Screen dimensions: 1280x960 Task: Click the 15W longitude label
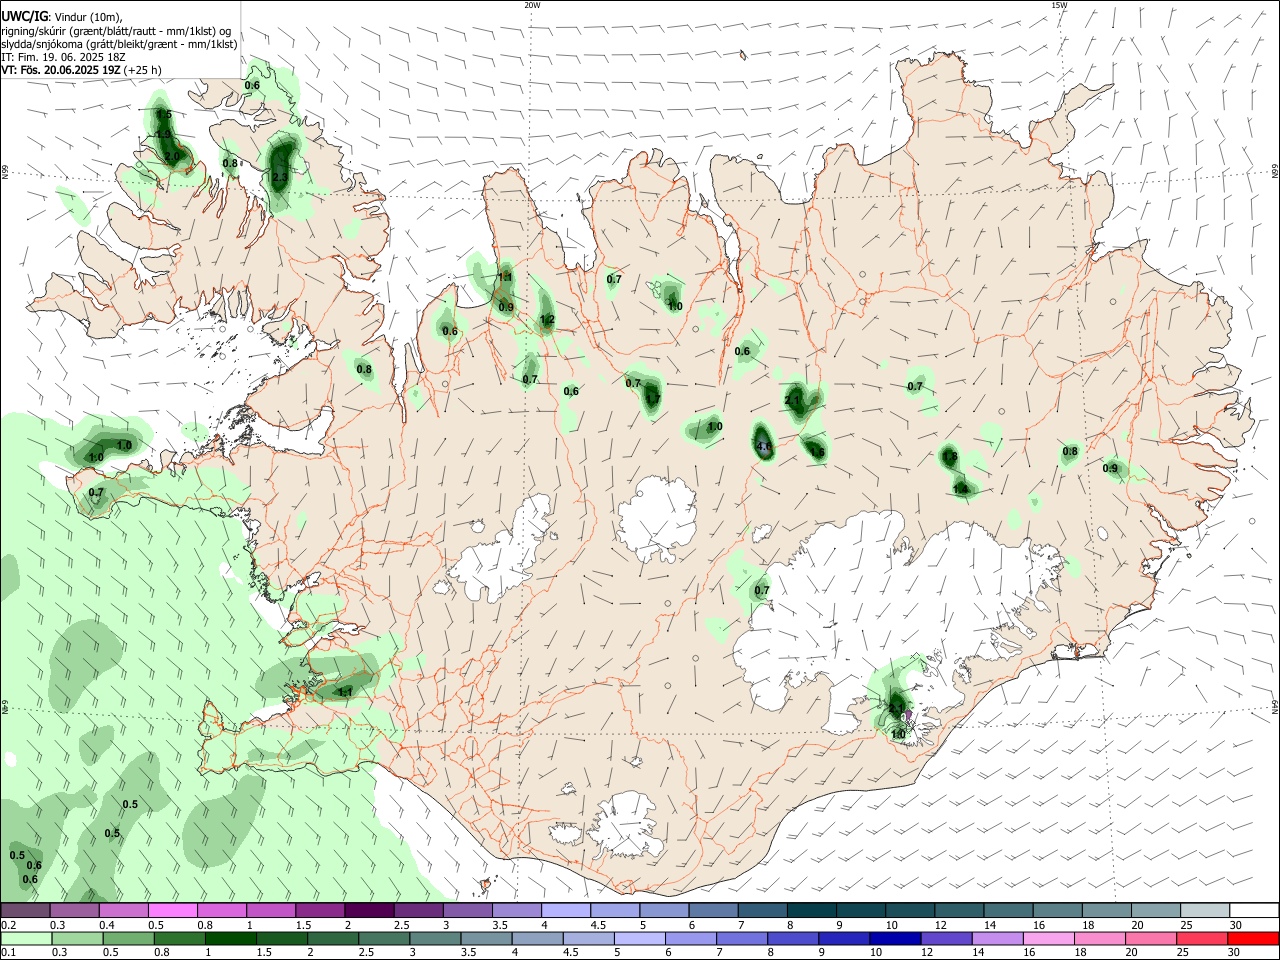tap(1059, 5)
